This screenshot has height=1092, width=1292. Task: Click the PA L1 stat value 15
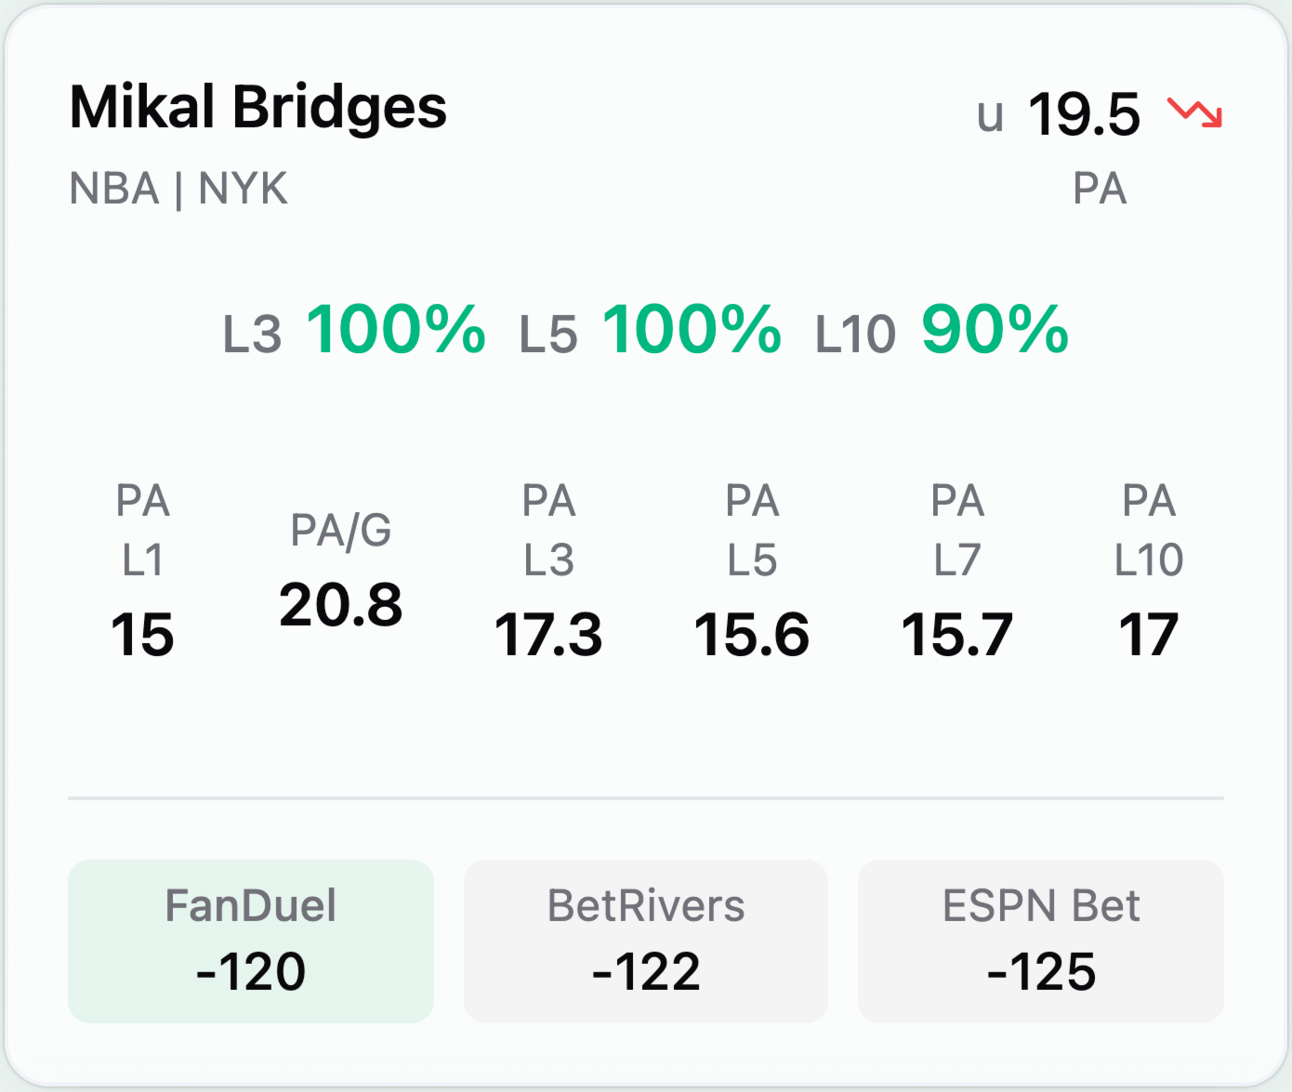tap(143, 635)
